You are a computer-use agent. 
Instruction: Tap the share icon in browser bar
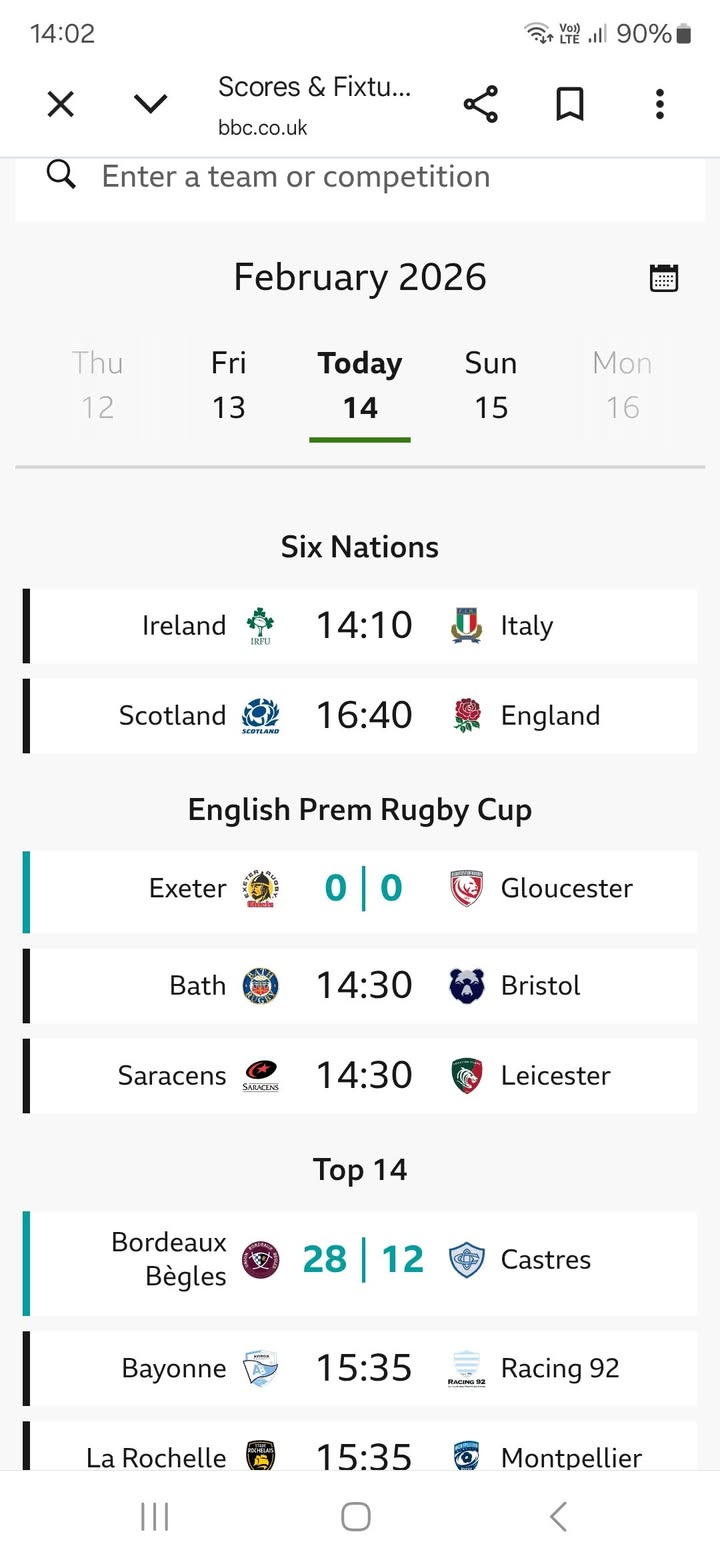coord(480,104)
